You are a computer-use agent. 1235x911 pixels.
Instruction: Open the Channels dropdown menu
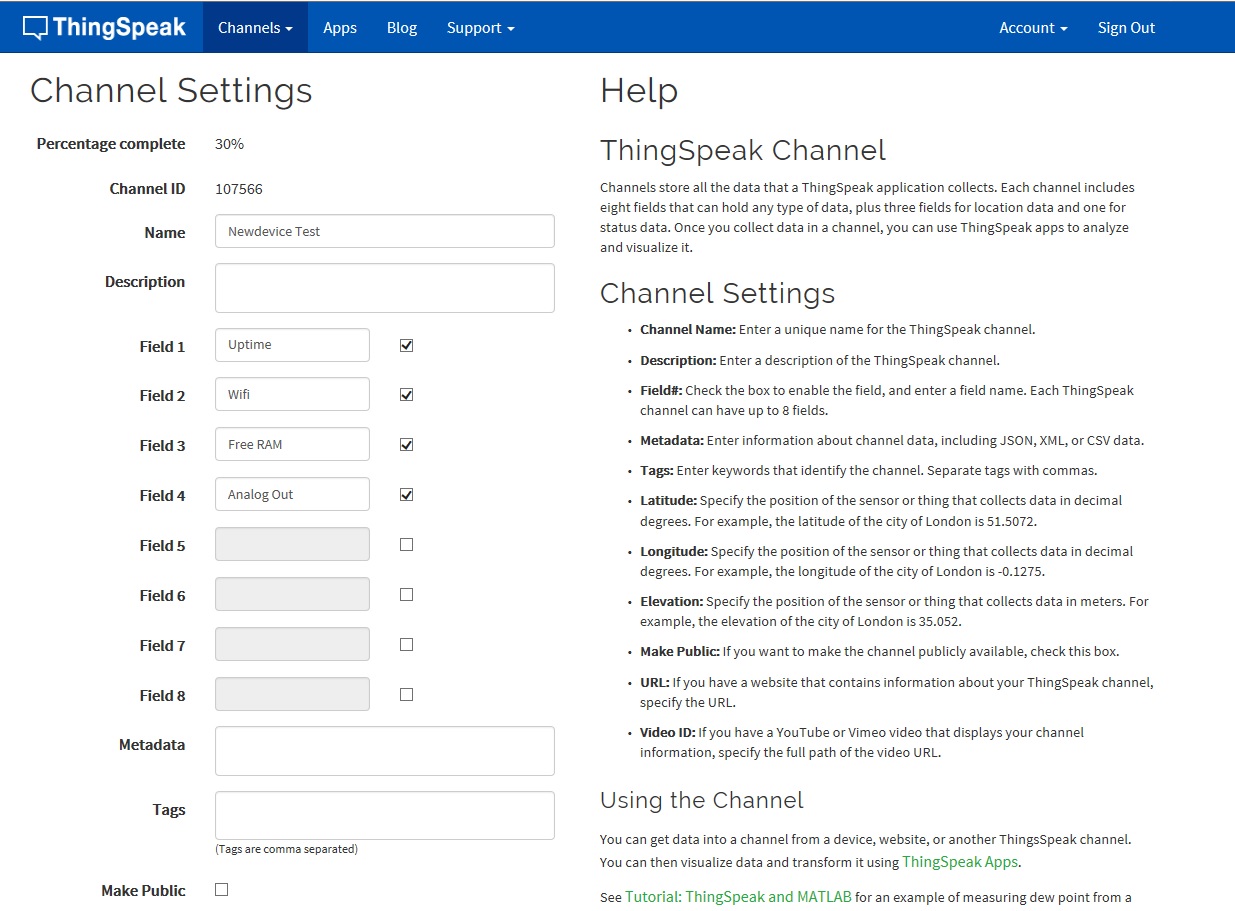click(255, 27)
